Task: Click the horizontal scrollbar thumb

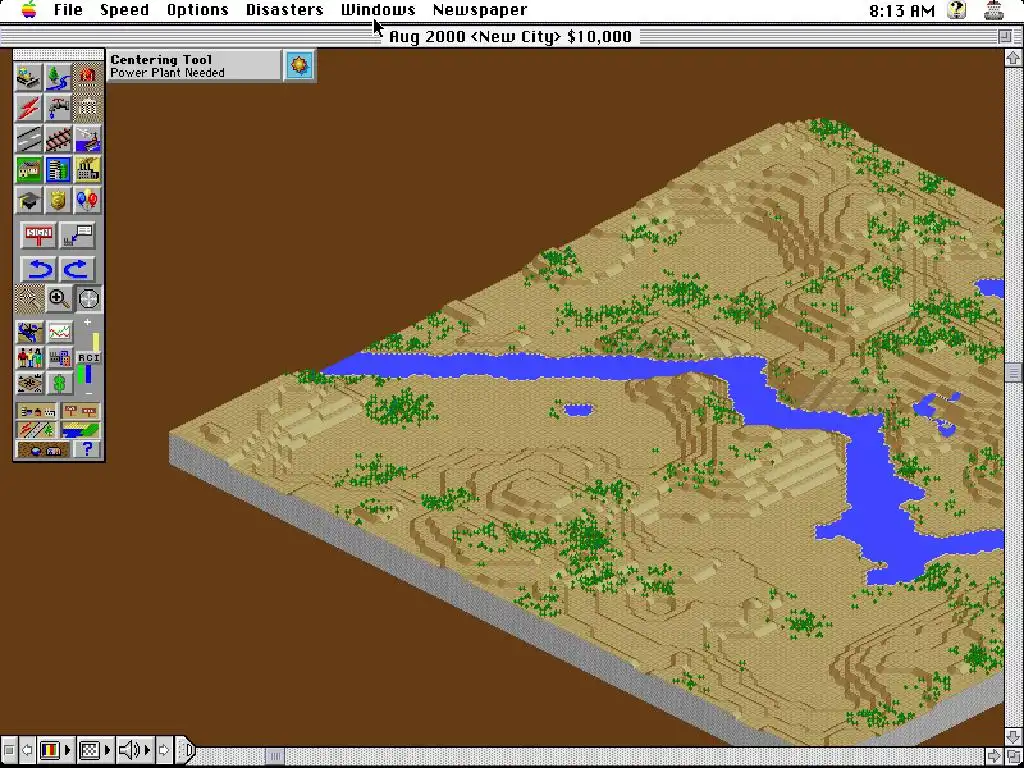Action: tap(275, 756)
